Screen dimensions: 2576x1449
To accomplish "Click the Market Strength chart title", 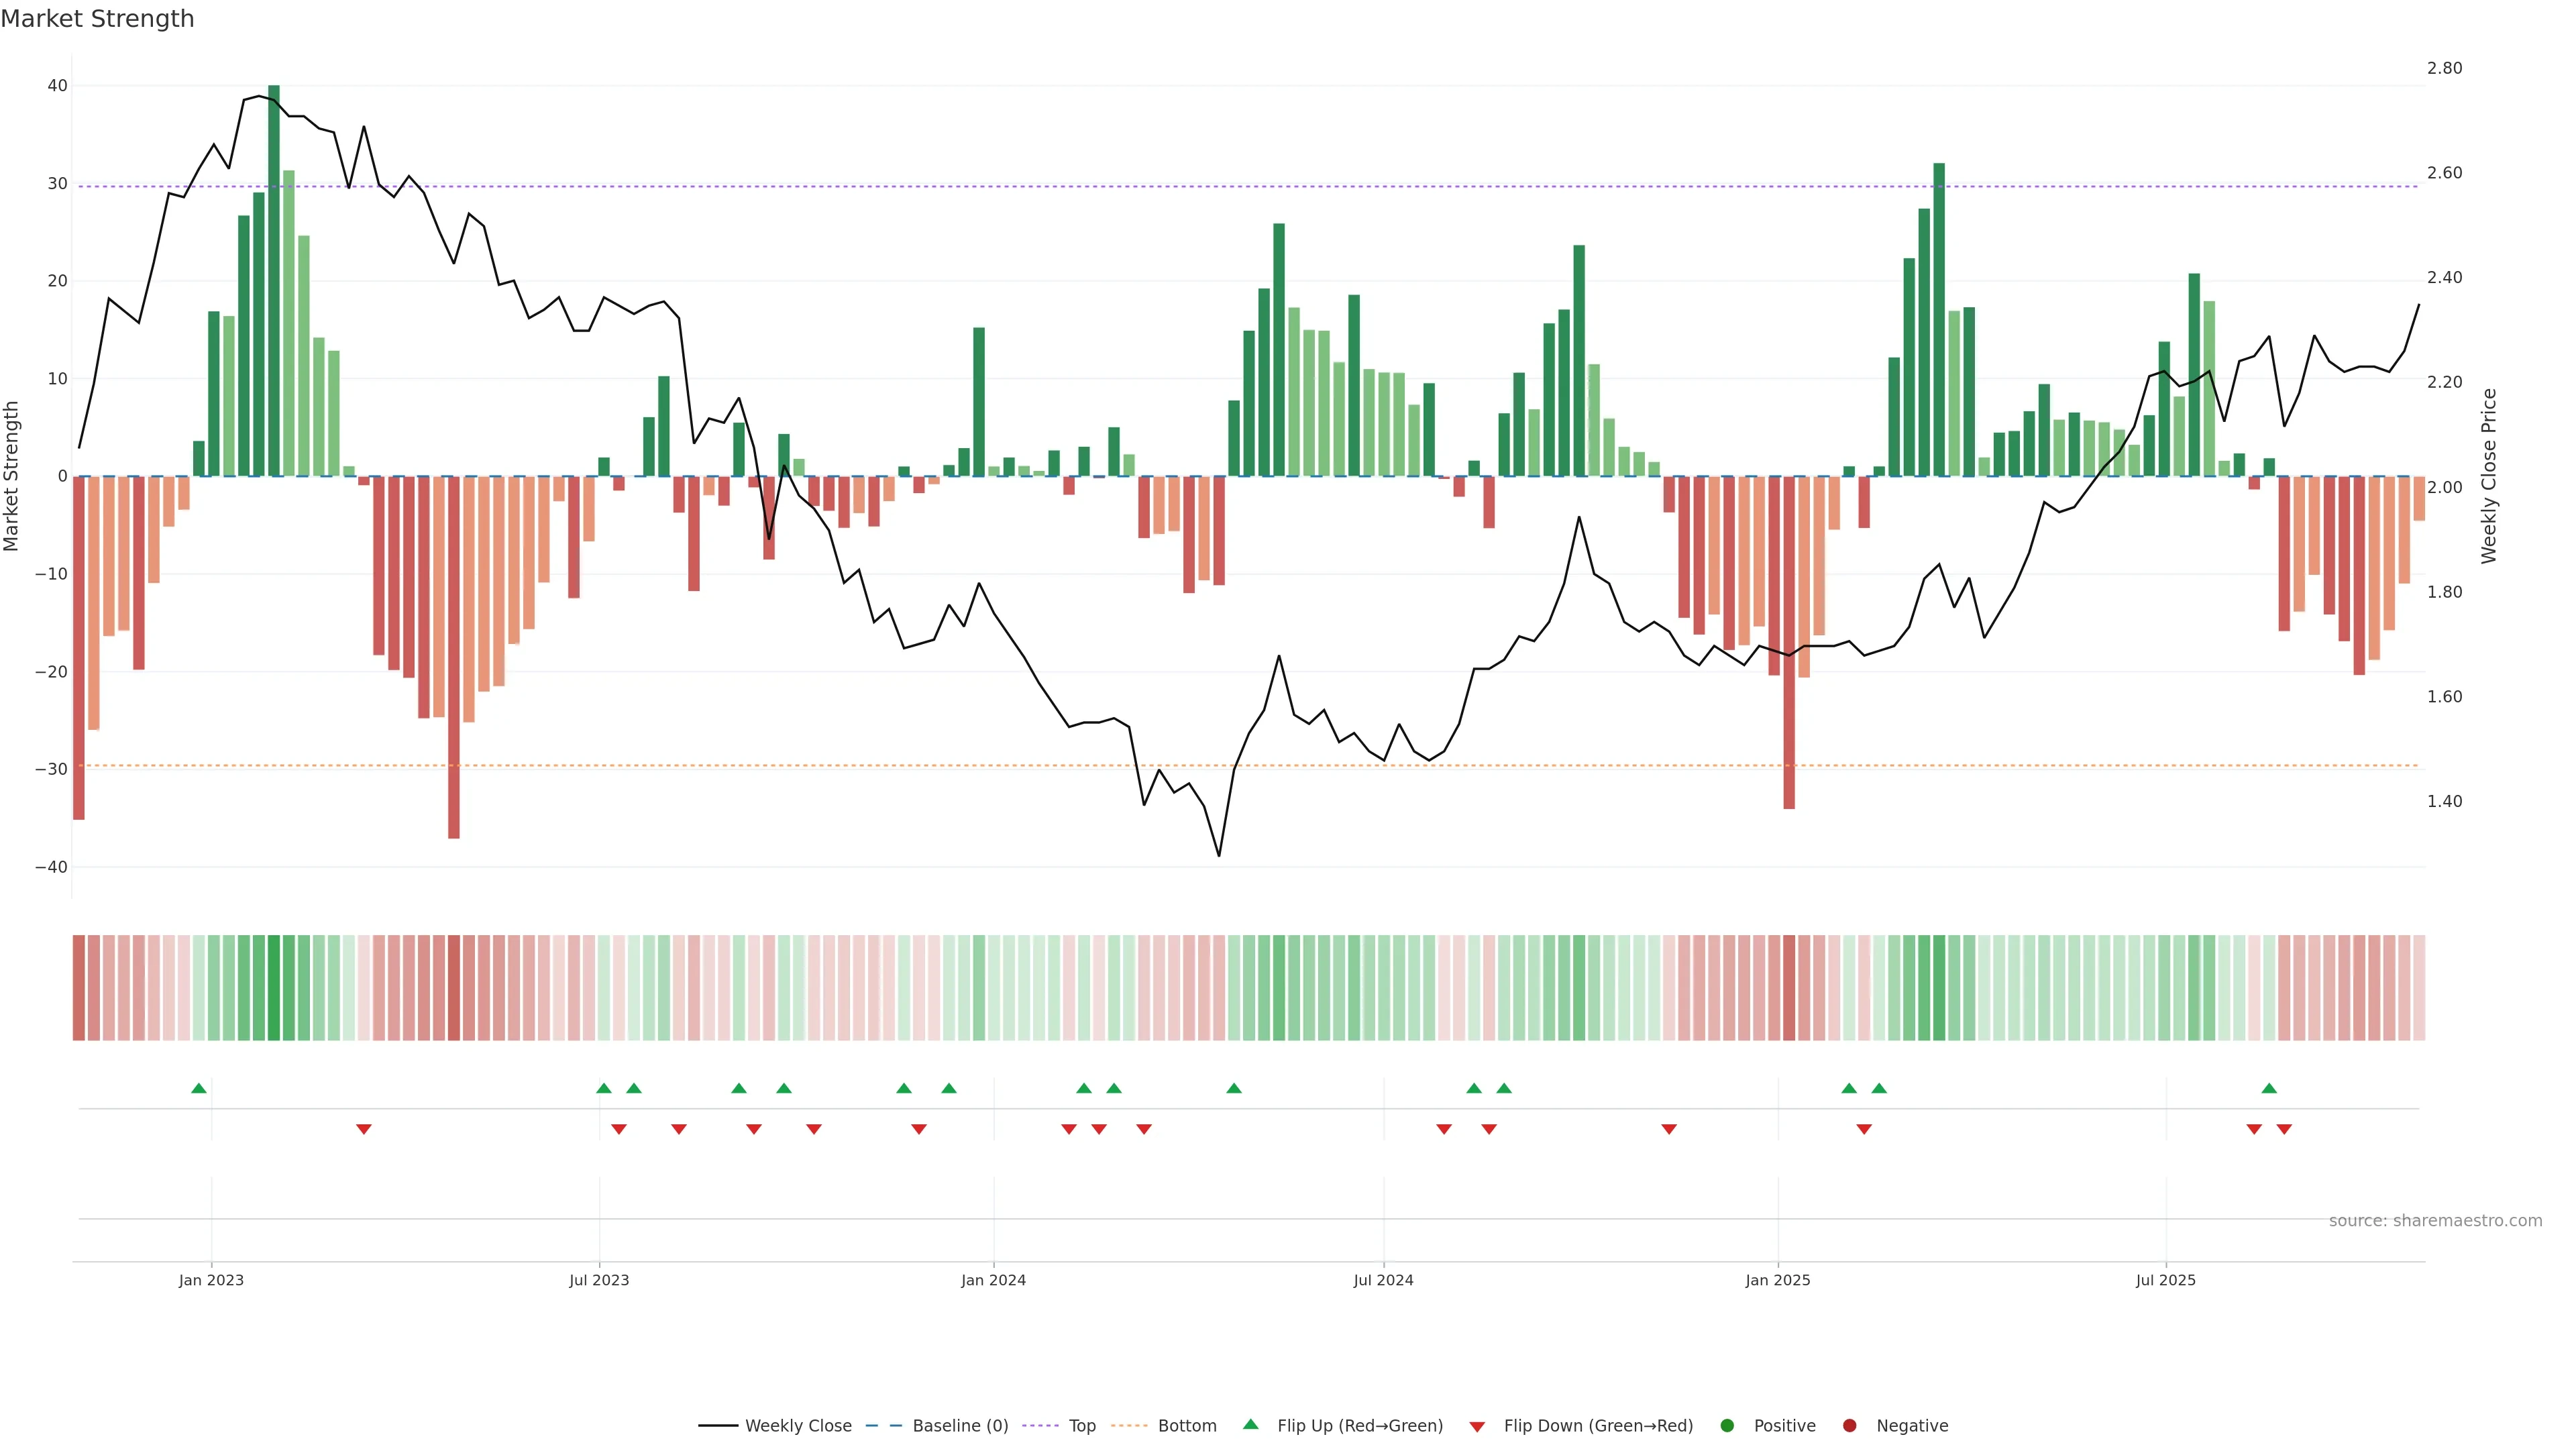I will [97, 18].
